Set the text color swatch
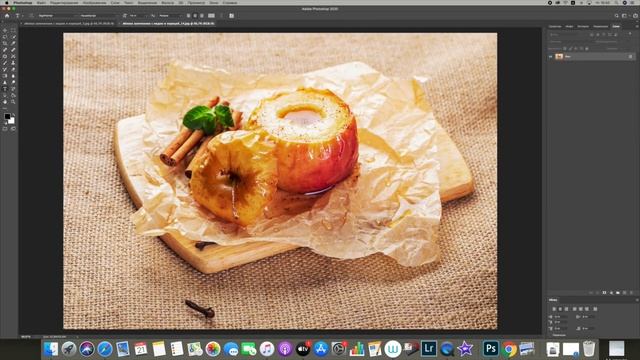 coord(211,16)
